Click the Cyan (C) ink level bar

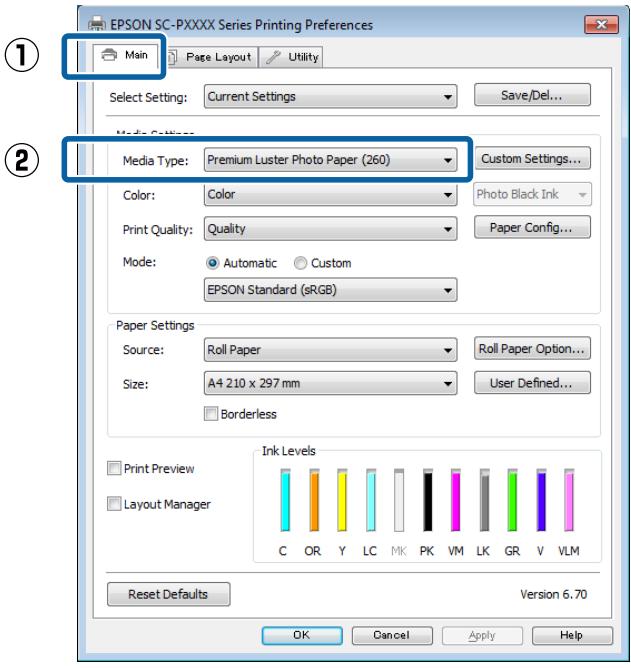coord(285,500)
